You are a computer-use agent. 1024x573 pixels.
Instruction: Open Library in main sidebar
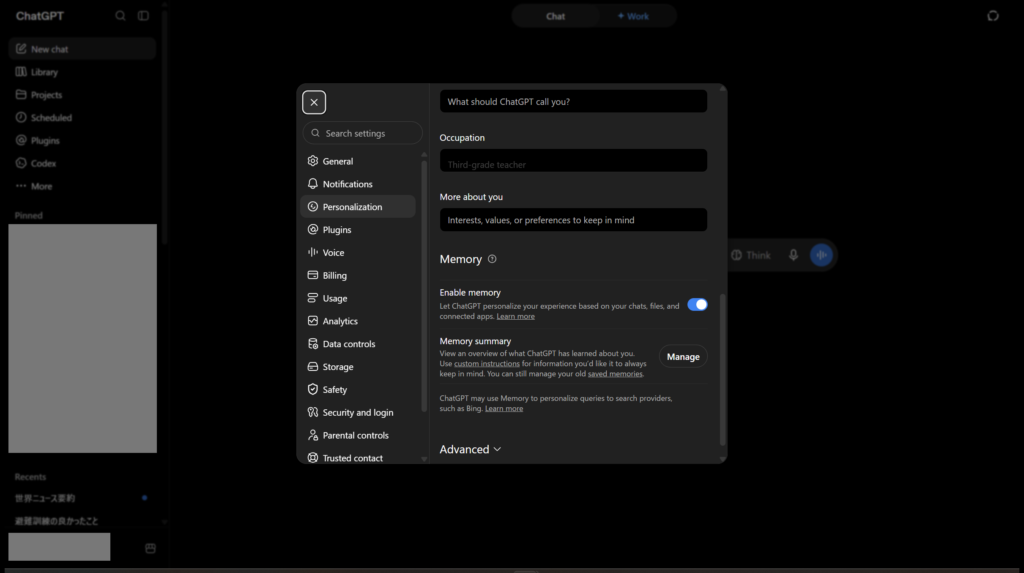tap(82, 72)
